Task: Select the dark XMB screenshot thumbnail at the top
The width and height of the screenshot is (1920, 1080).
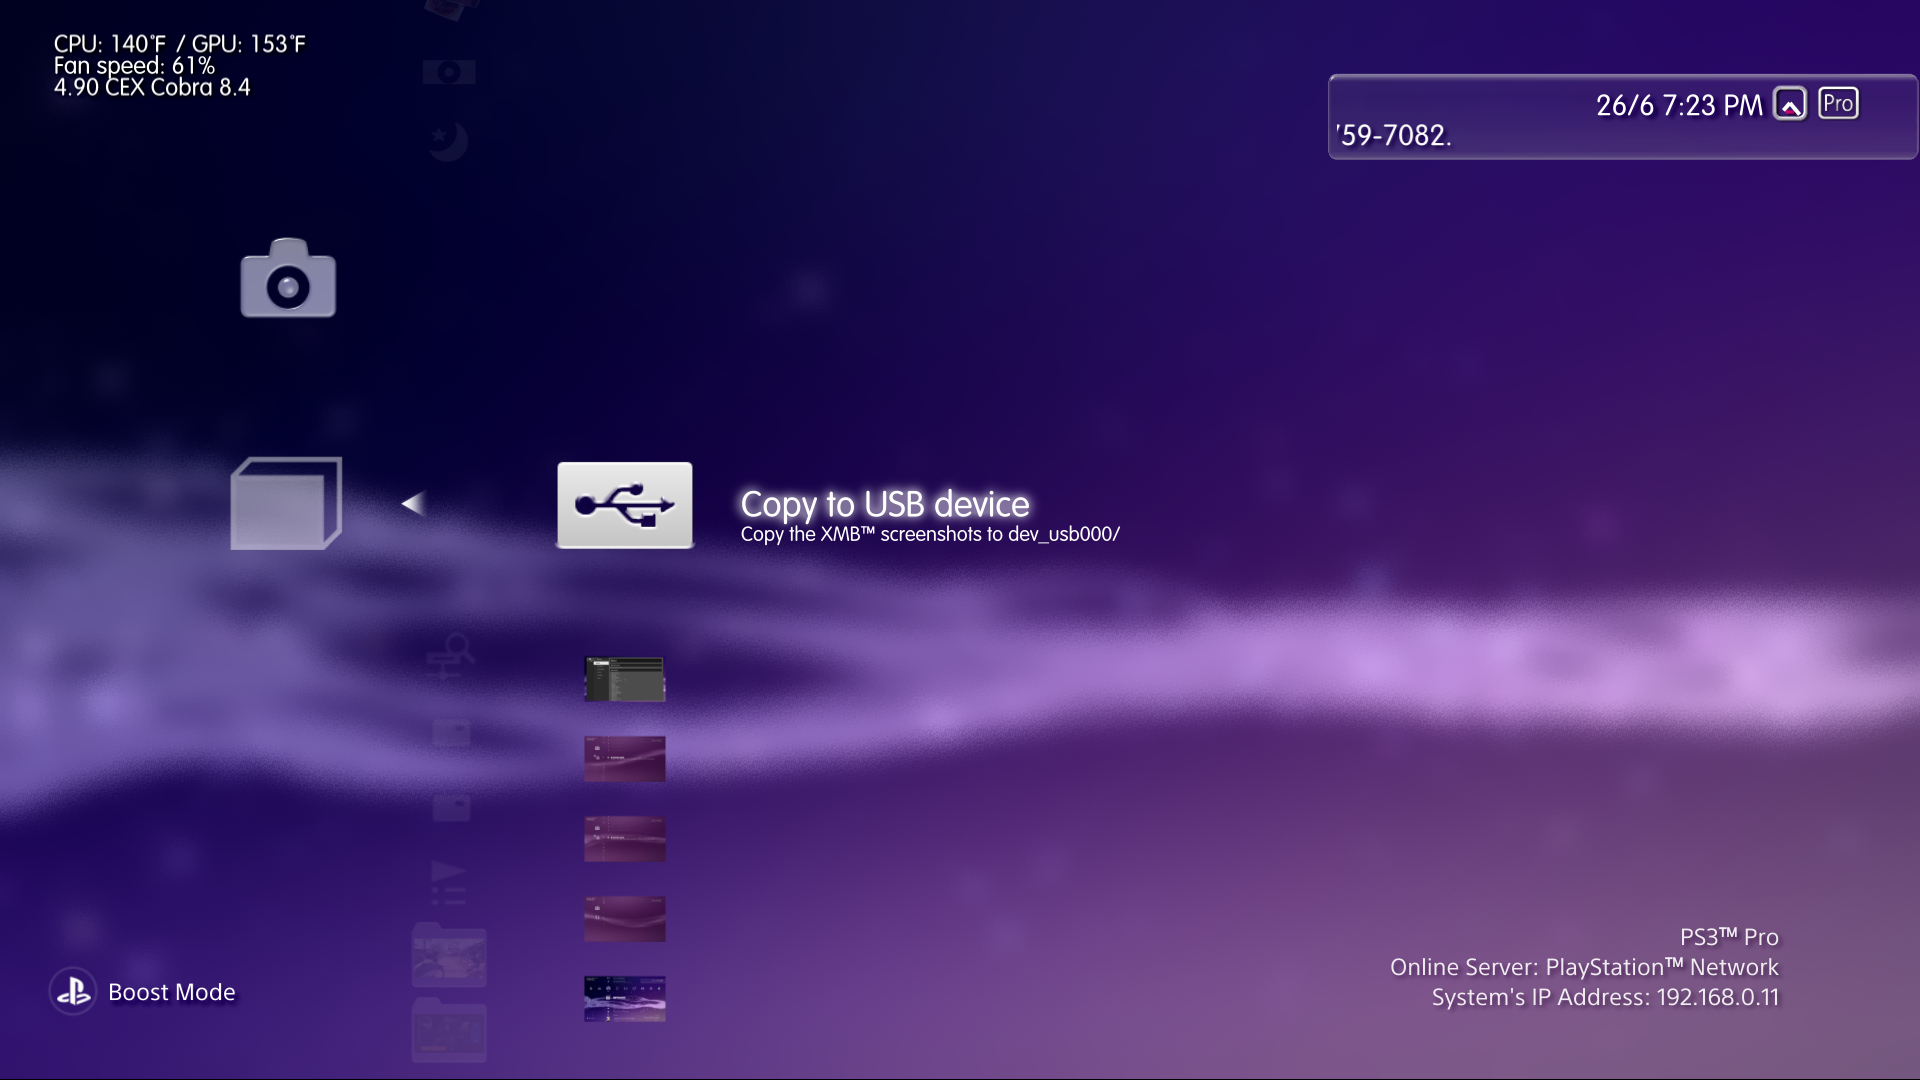Action: point(624,679)
